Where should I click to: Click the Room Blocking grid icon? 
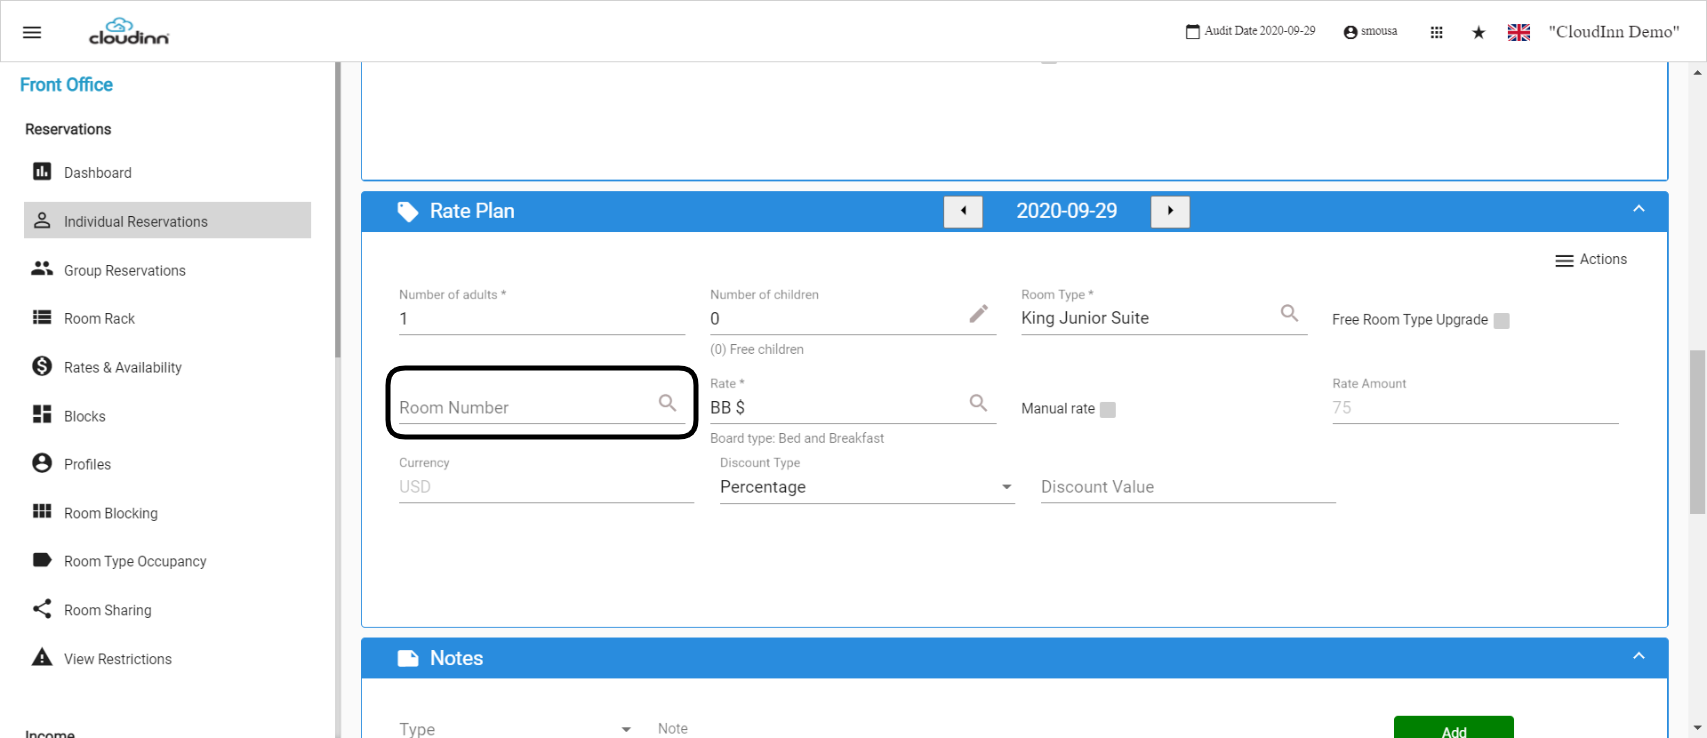[42, 511]
